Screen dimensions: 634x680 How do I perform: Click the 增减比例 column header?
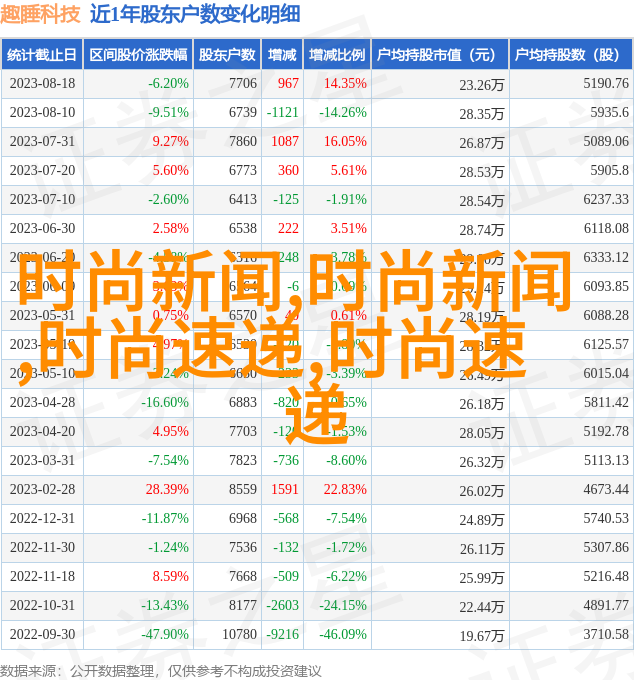click(337, 55)
